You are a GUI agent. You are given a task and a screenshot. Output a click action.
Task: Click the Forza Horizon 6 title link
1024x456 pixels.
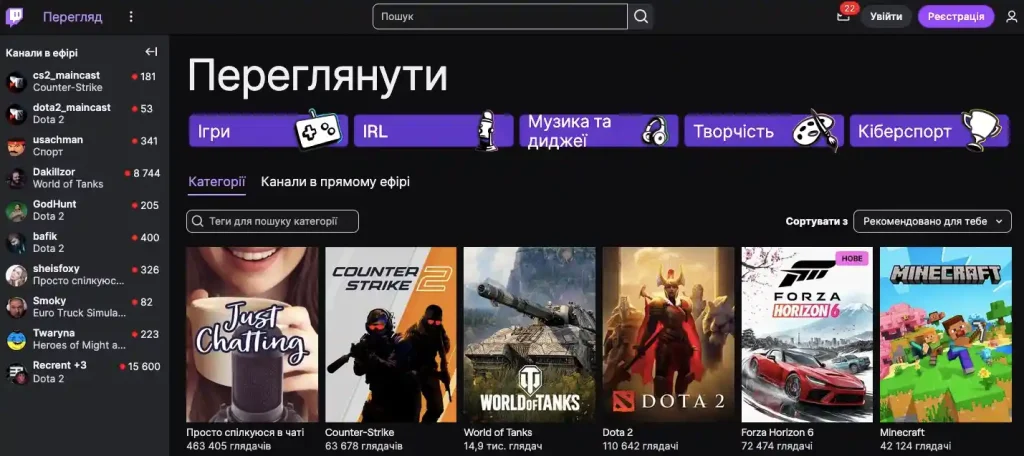(777, 432)
